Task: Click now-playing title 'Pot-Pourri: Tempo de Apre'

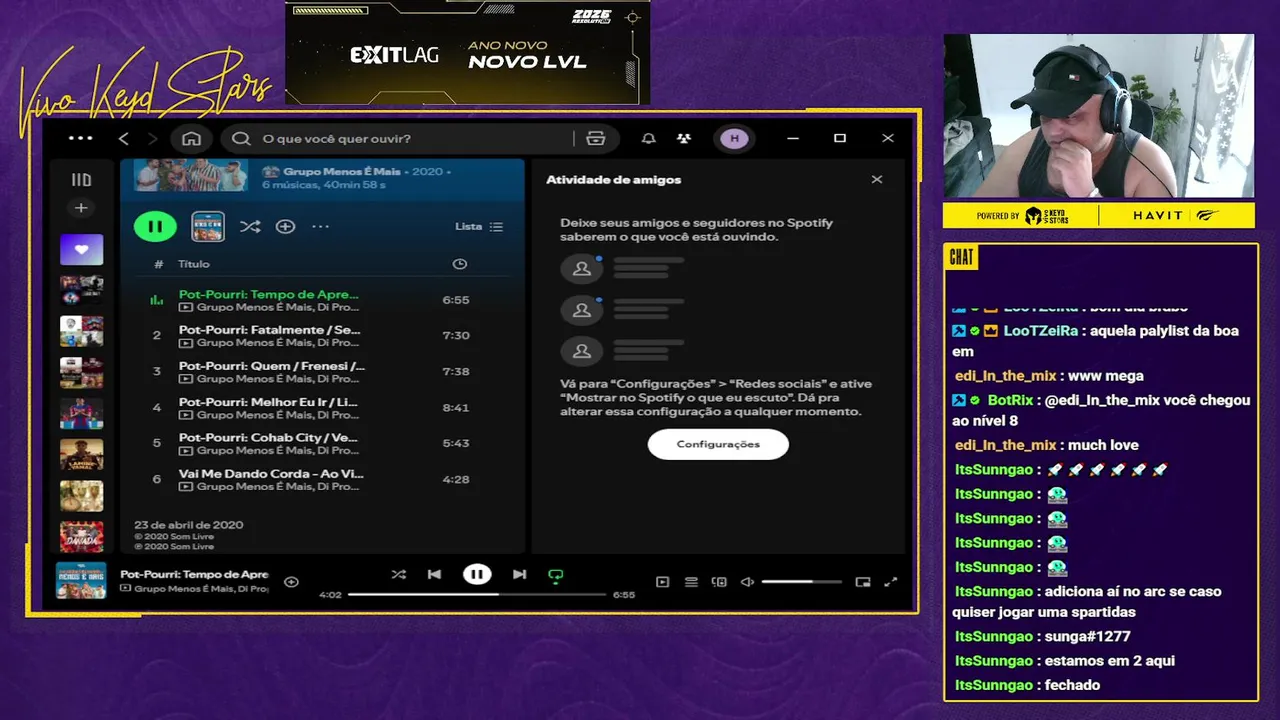Action: click(x=194, y=574)
